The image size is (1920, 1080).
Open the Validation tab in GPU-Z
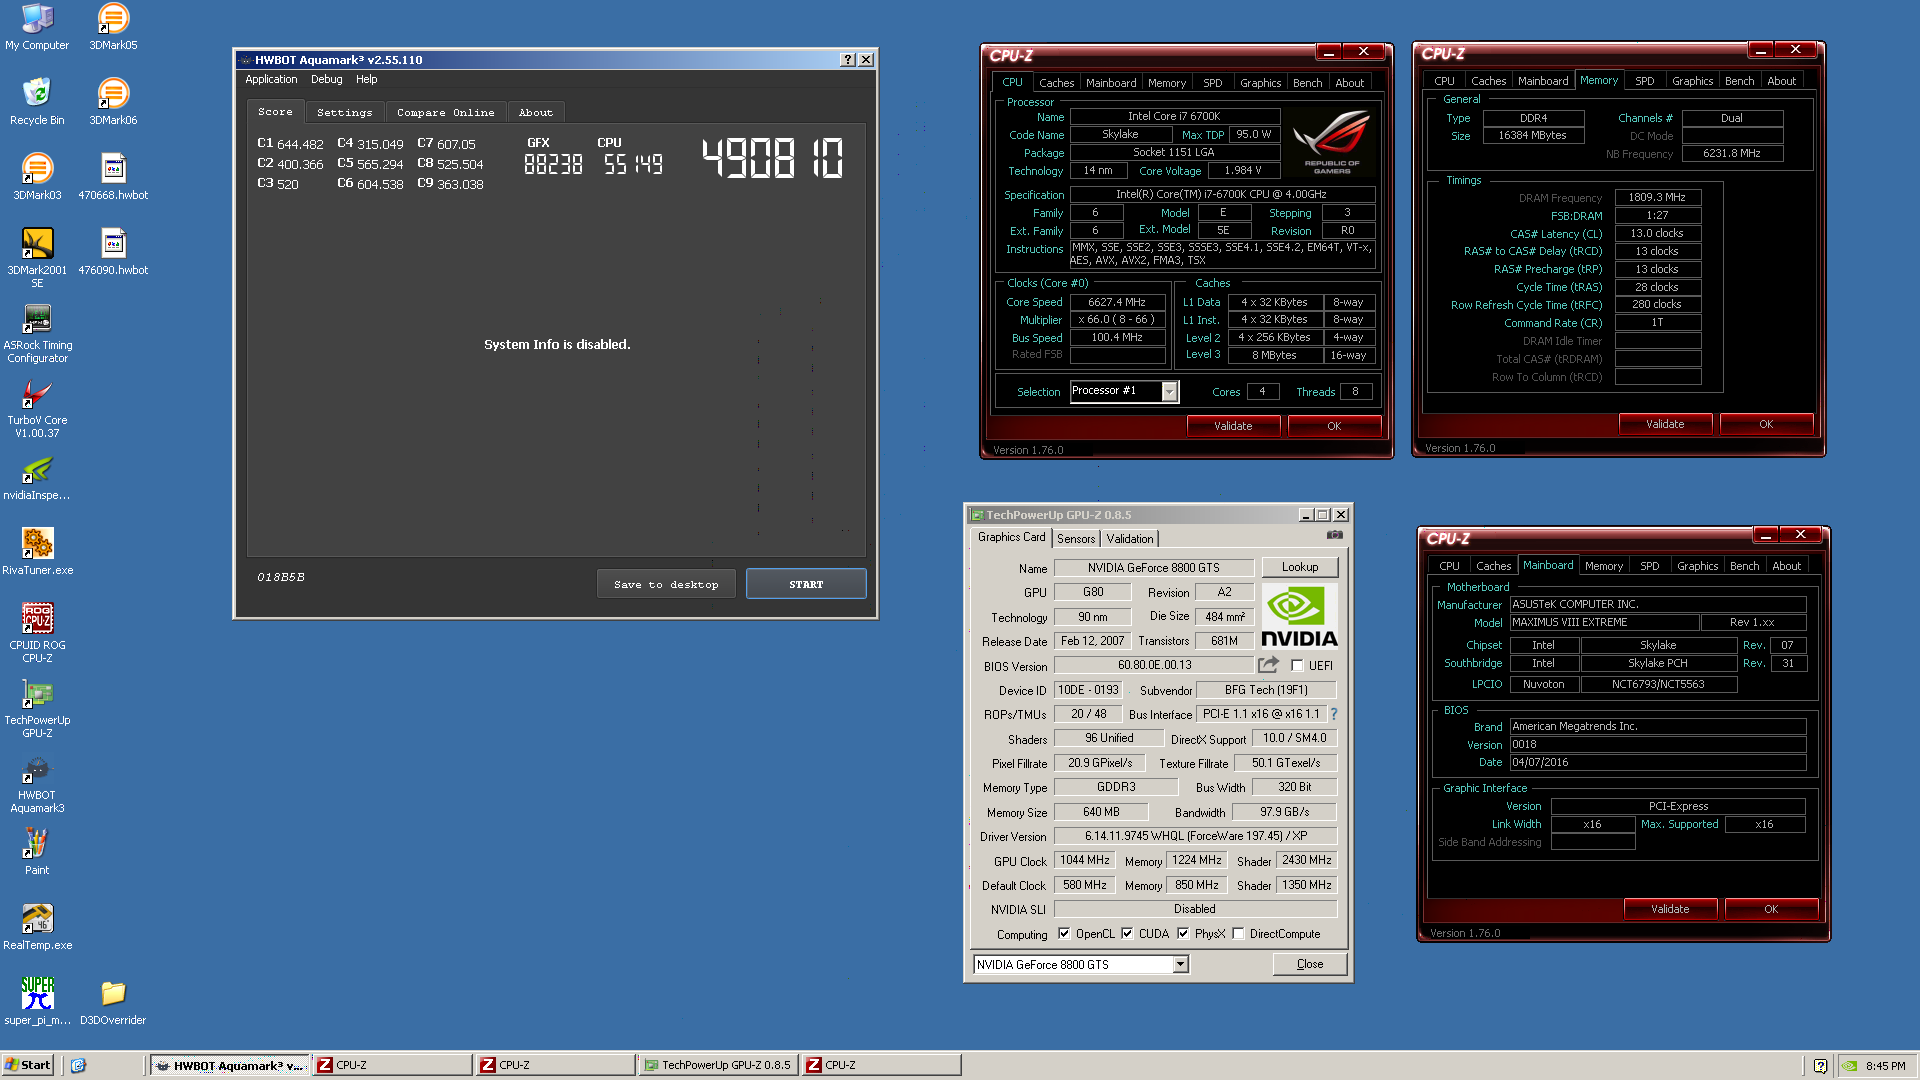tap(1130, 539)
